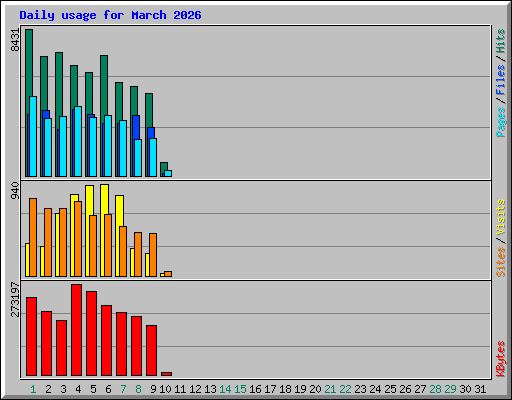
Task: Click day 31 on the x-axis
Action: pos(480,389)
